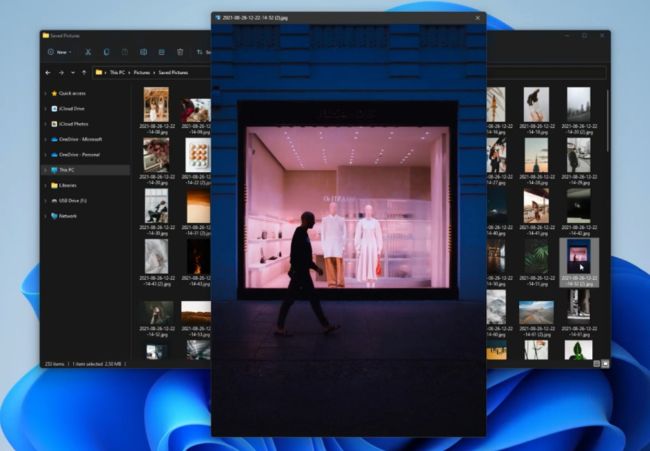Select the egg tray photo thumbnail
650x451 pixels.
pos(198,155)
